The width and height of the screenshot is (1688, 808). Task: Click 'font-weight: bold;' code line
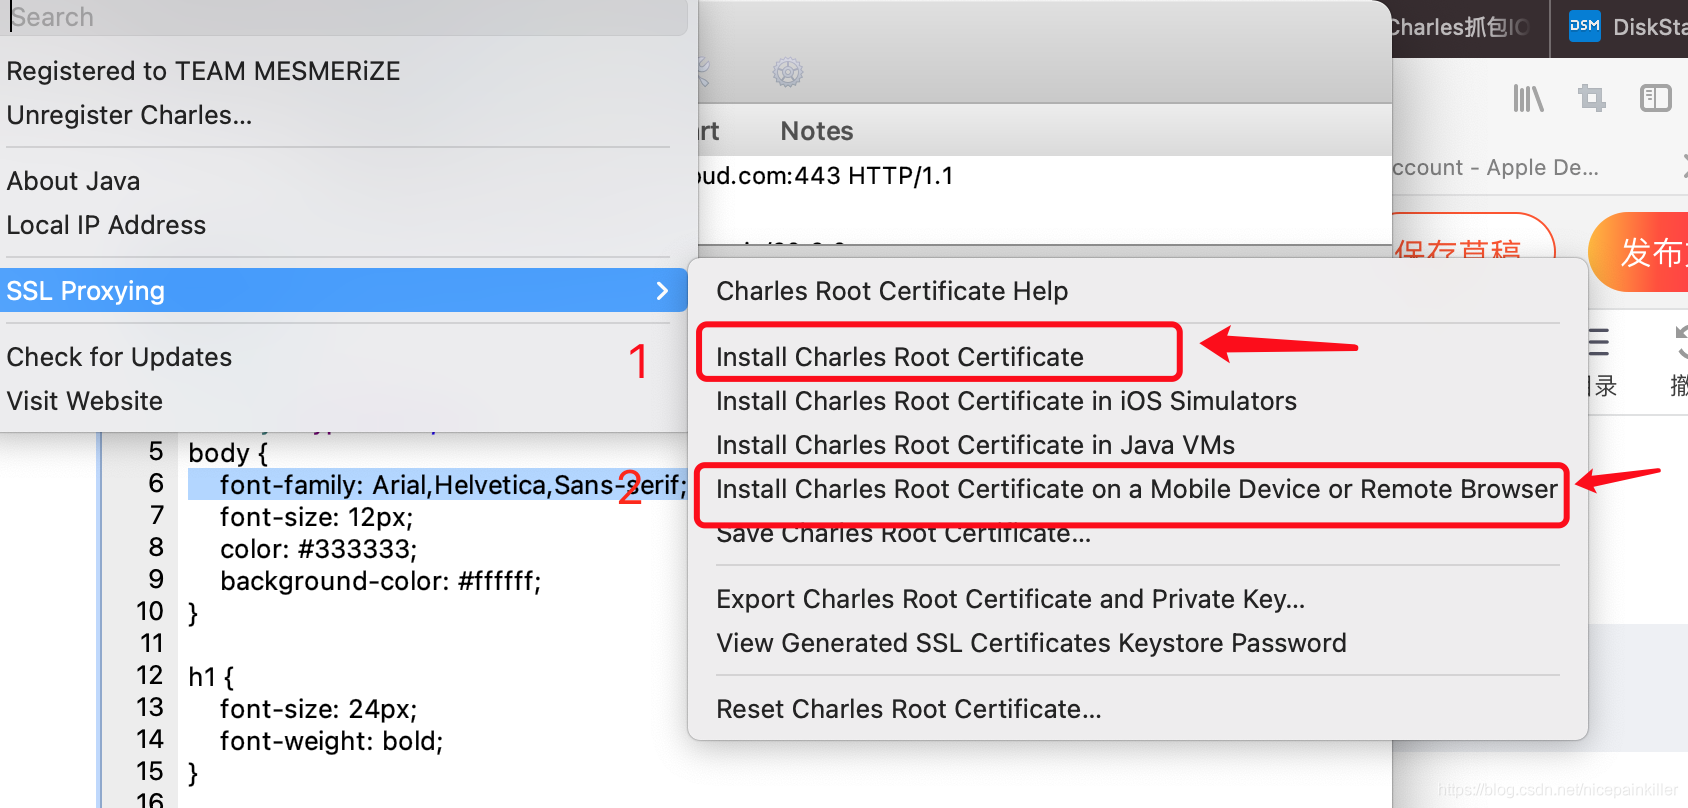pos(331,741)
